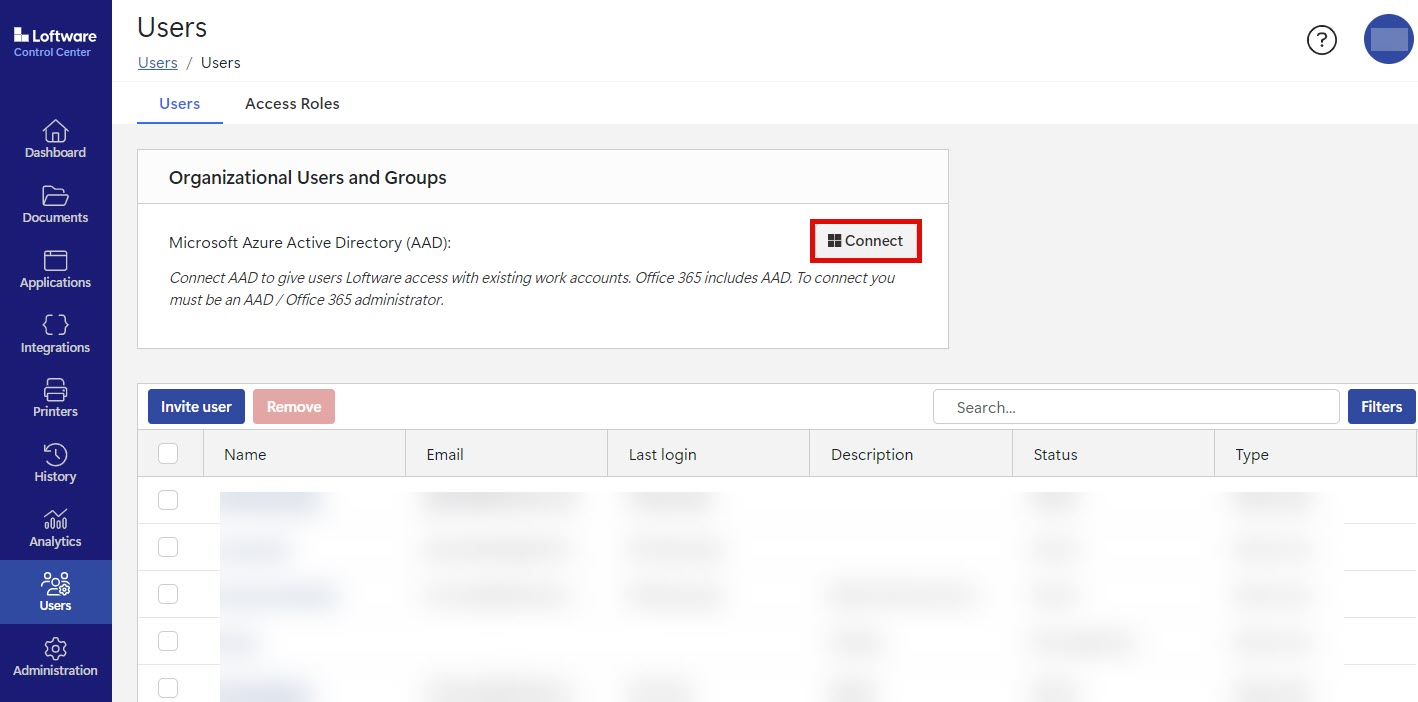Select Integrations in the sidebar
This screenshot has height=702, width=1418.
[x=55, y=334]
